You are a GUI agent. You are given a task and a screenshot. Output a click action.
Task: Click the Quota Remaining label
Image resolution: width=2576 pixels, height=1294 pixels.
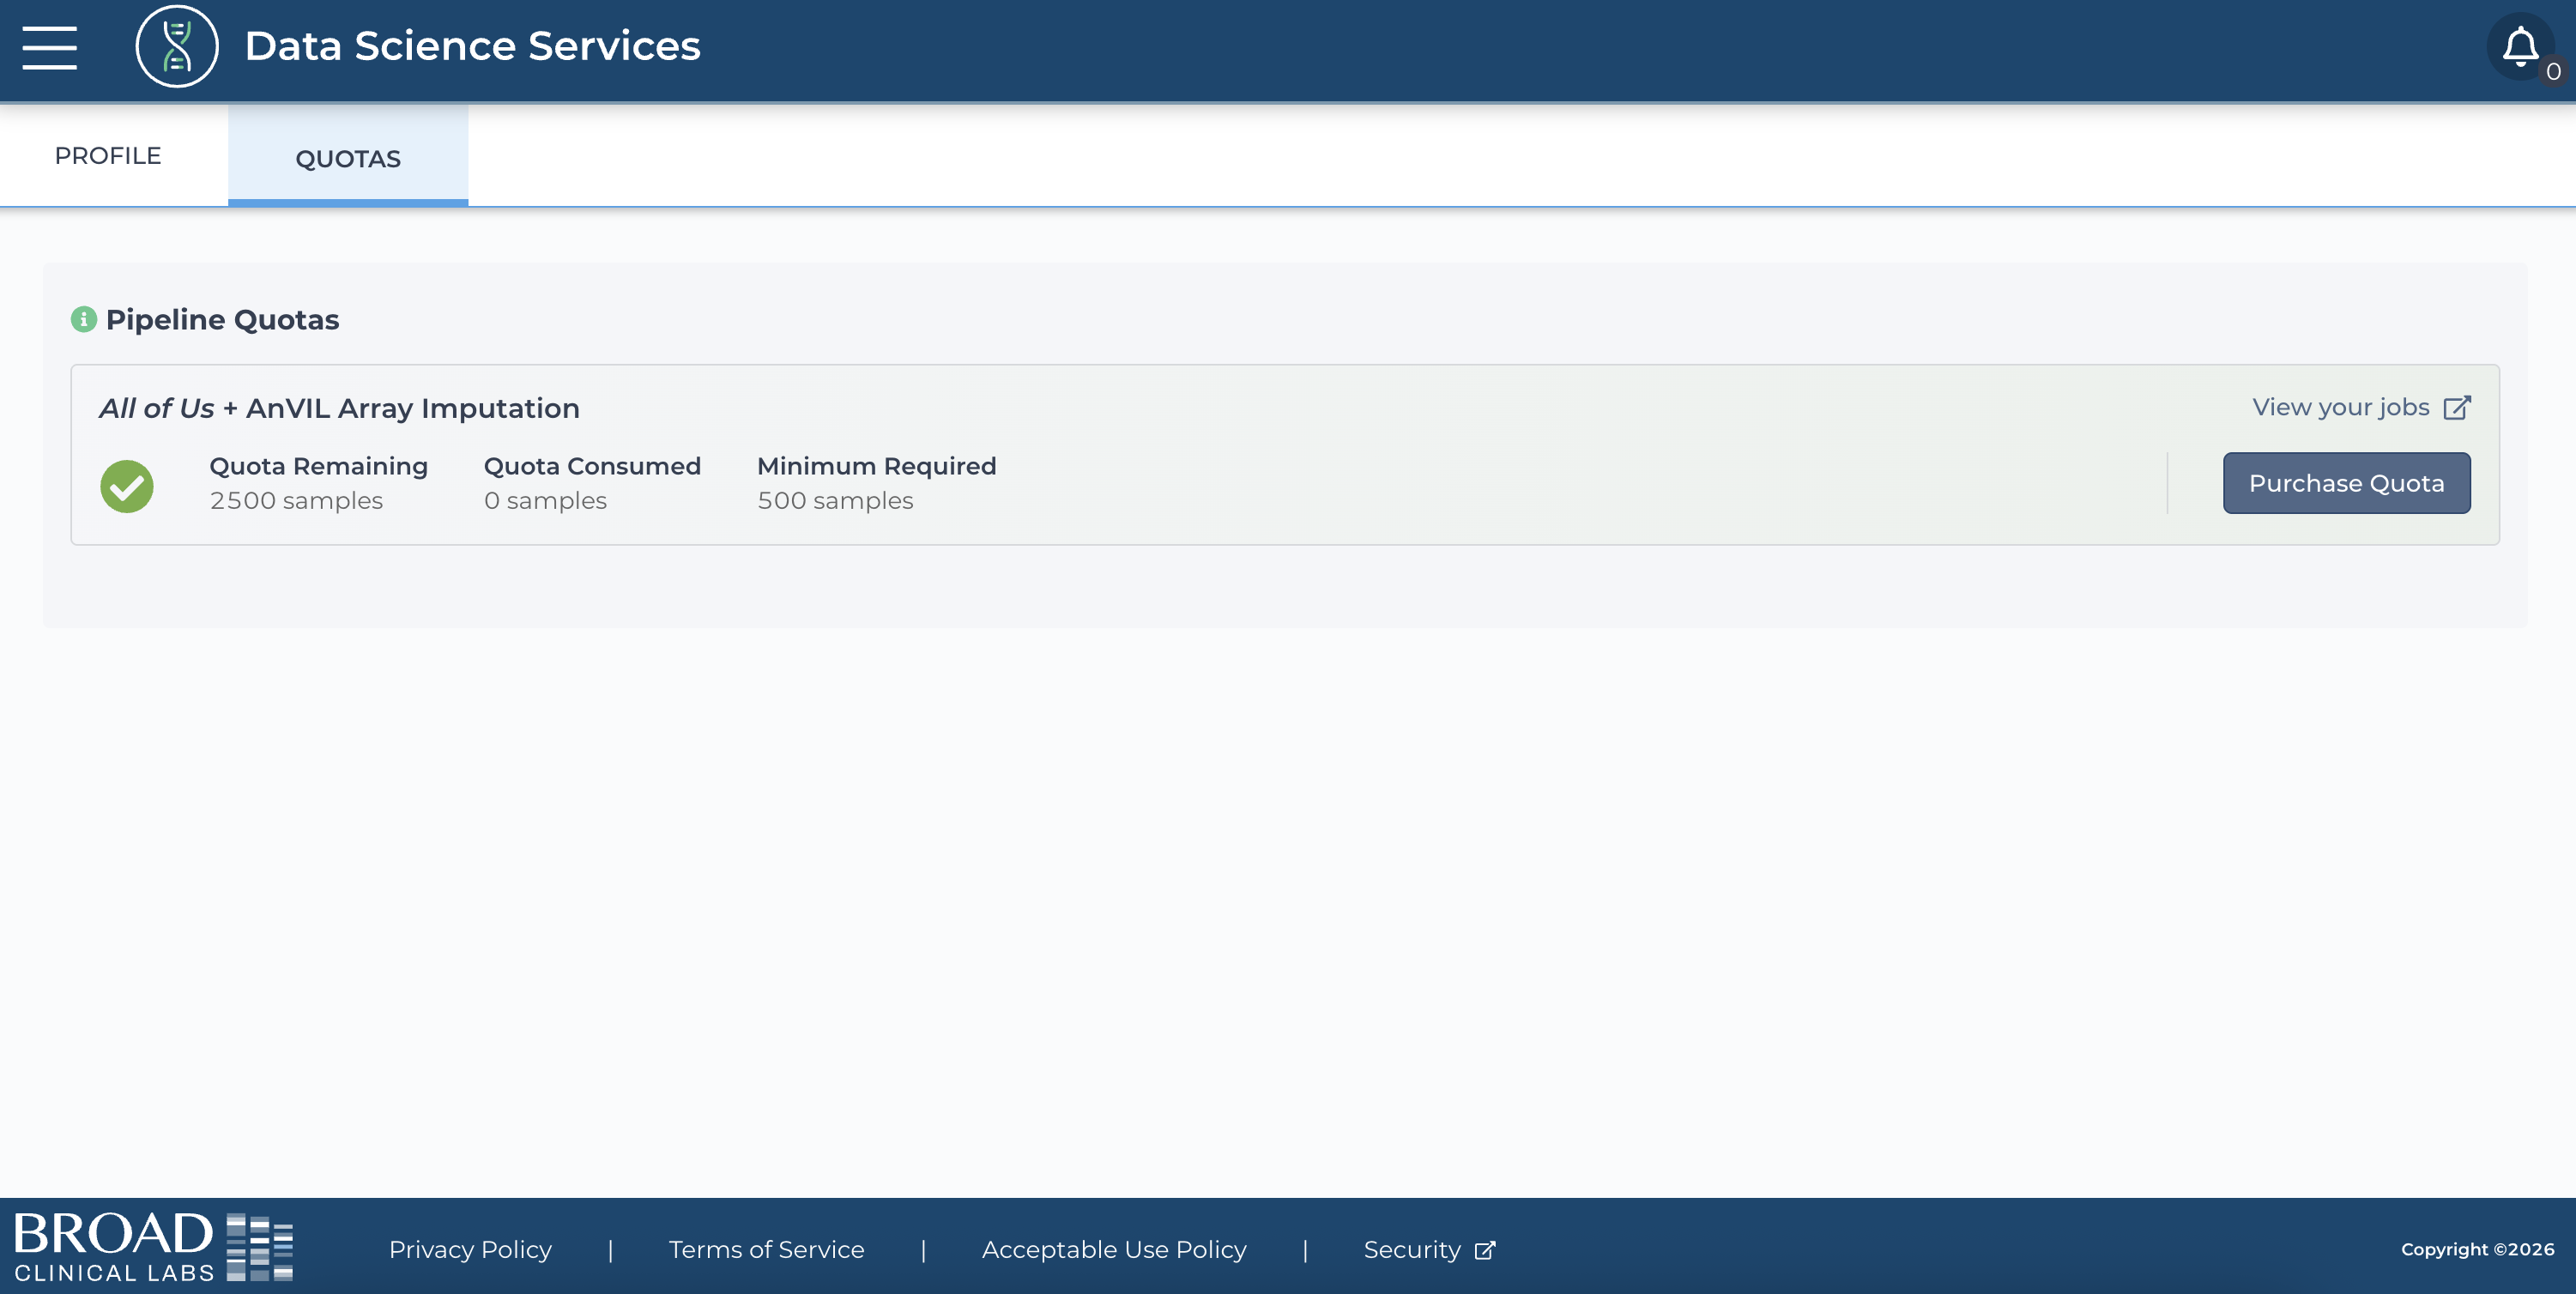tap(318, 466)
